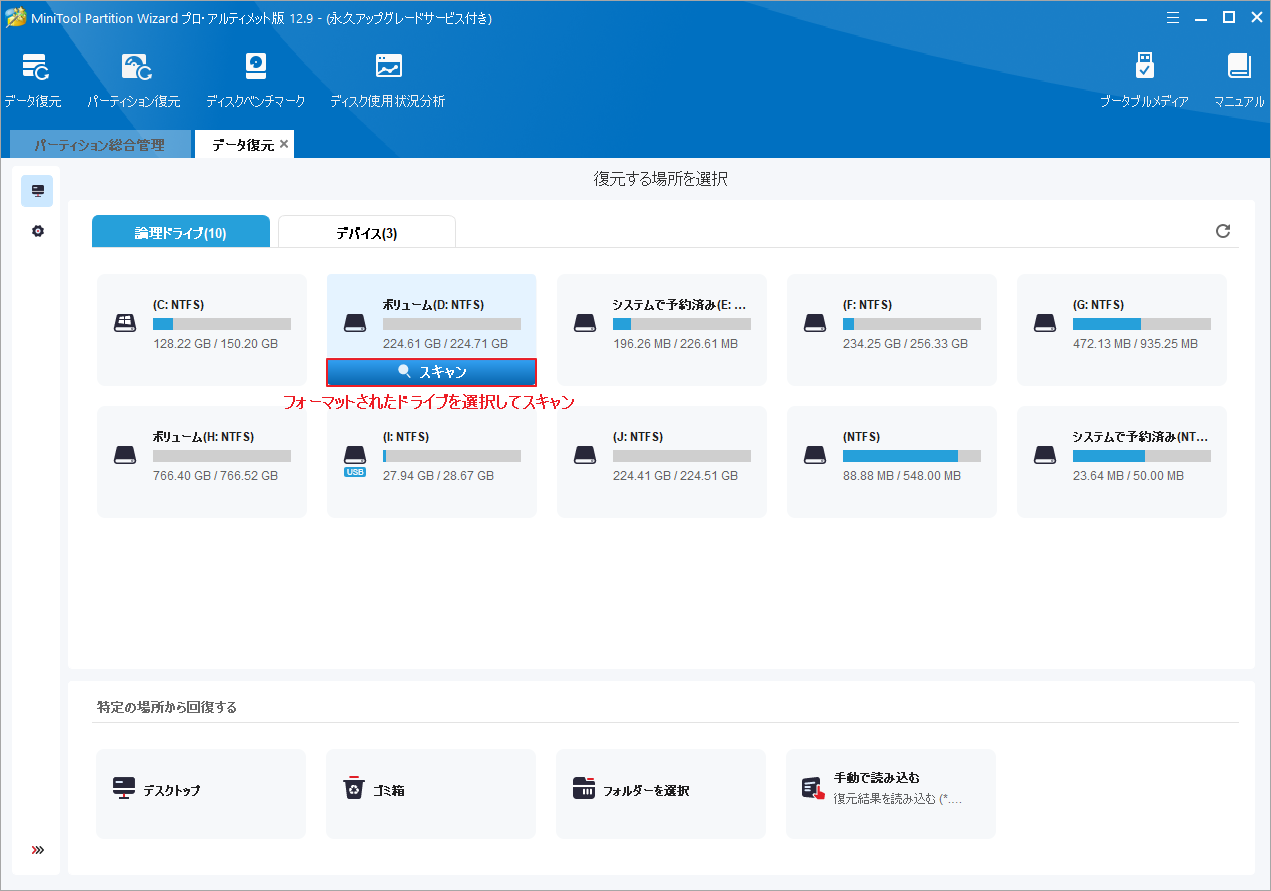This screenshot has height=891, width=1271.
Task: Click the MiniTool app logo in title bar
Action: [x=15, y=18]
